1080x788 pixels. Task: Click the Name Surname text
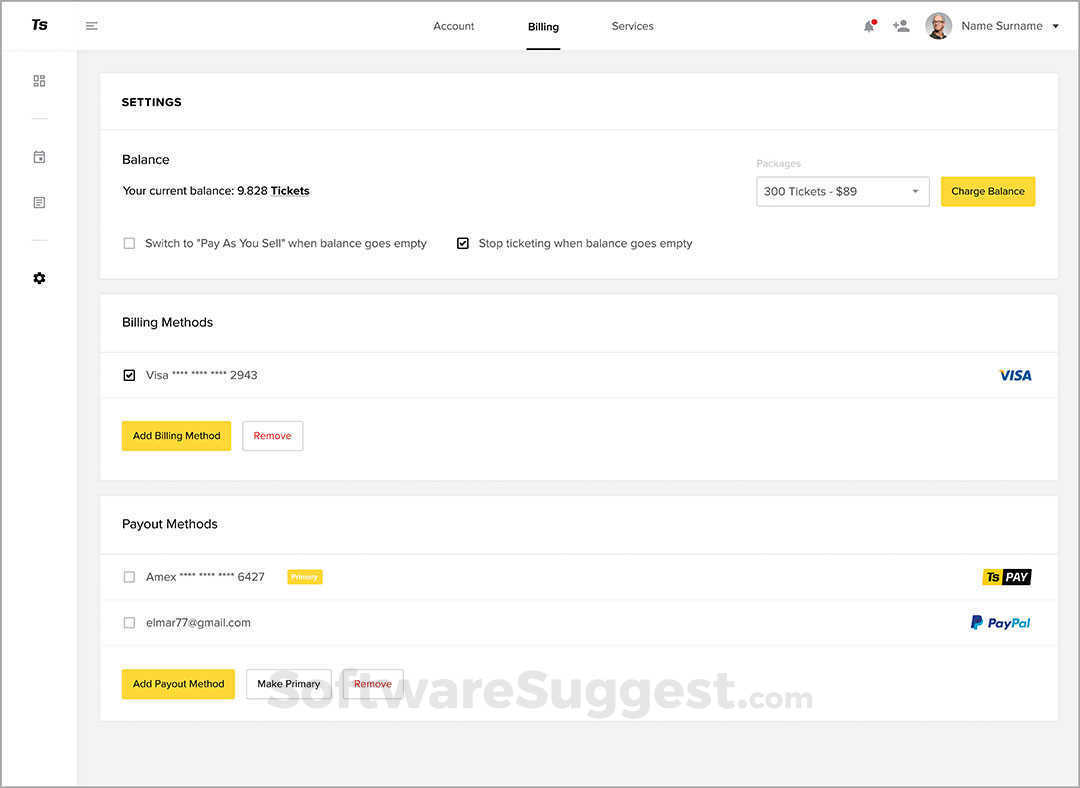point(1001,26)
